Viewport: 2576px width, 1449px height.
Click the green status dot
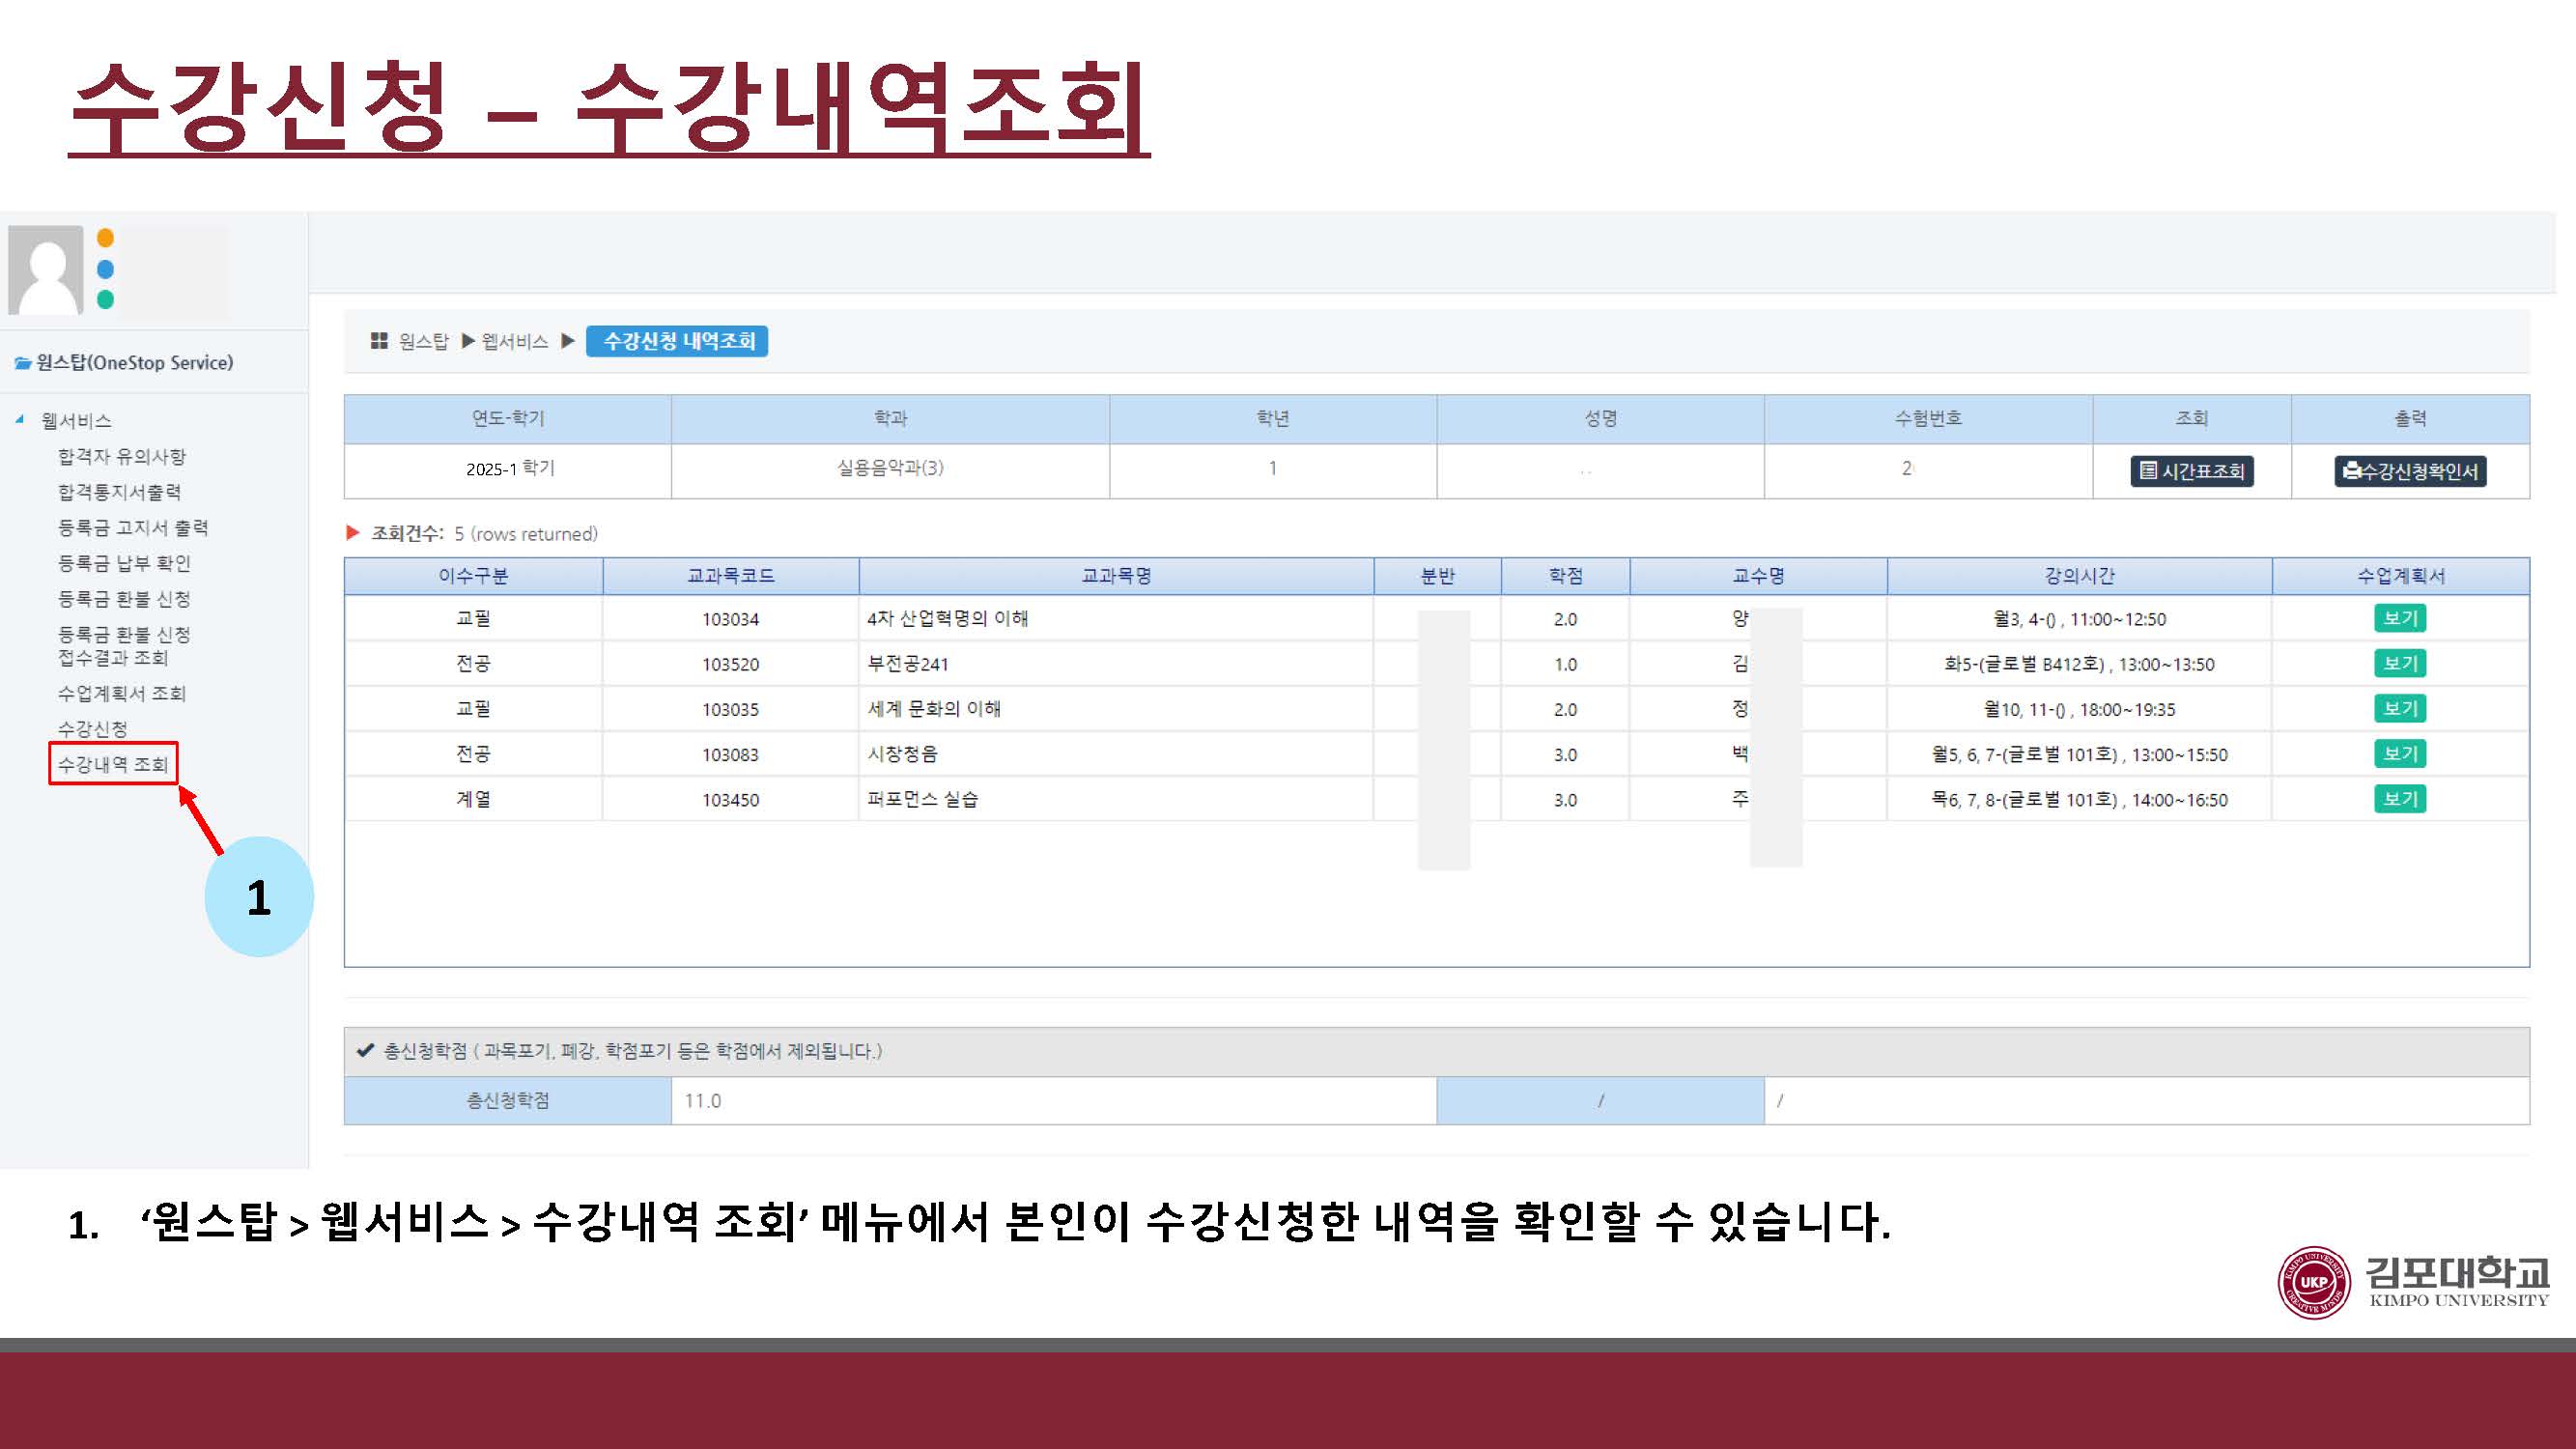click(105, 299)
